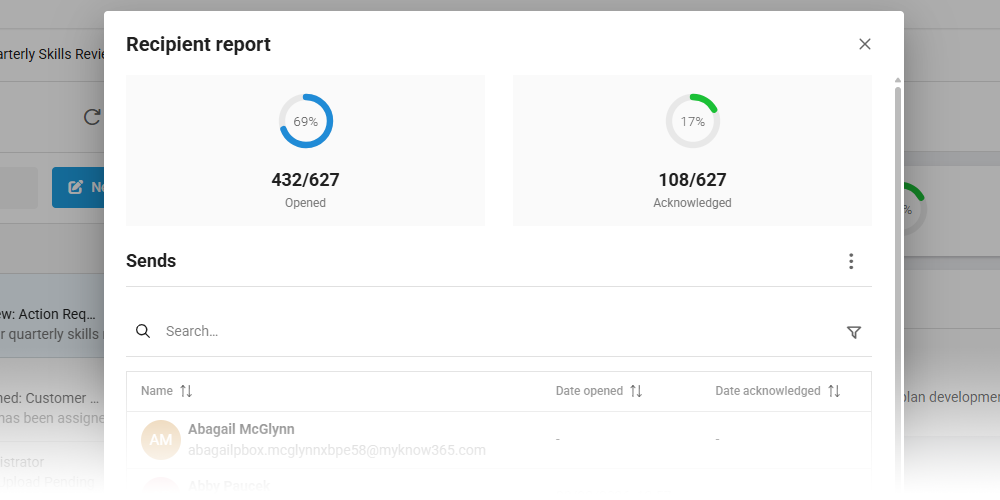The height and width of the screenshot is (500, 1000).
Task: Click the Name column header
Action: pos(157,391)
